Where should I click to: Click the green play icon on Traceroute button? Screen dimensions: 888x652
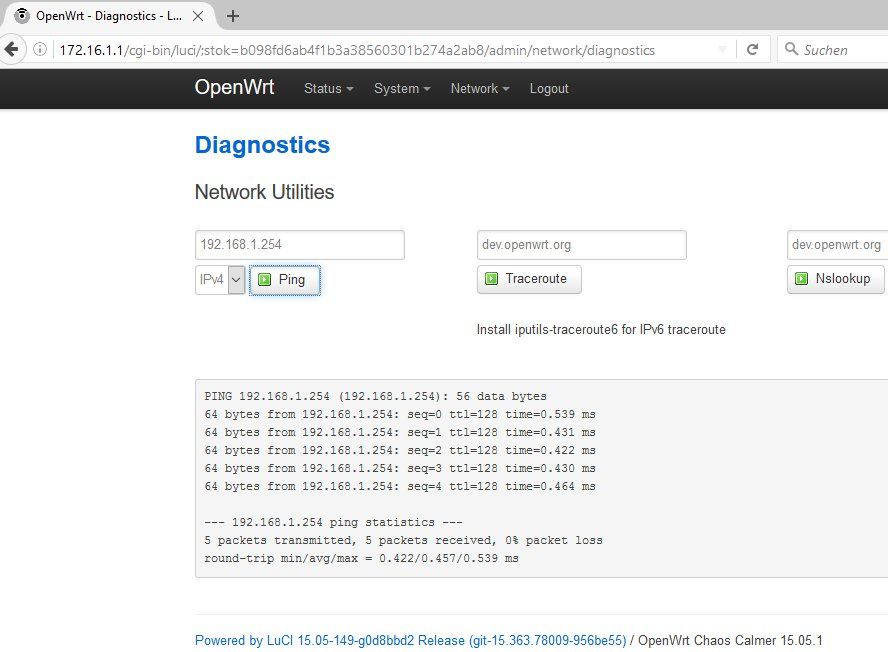click(x=492, y=279)
